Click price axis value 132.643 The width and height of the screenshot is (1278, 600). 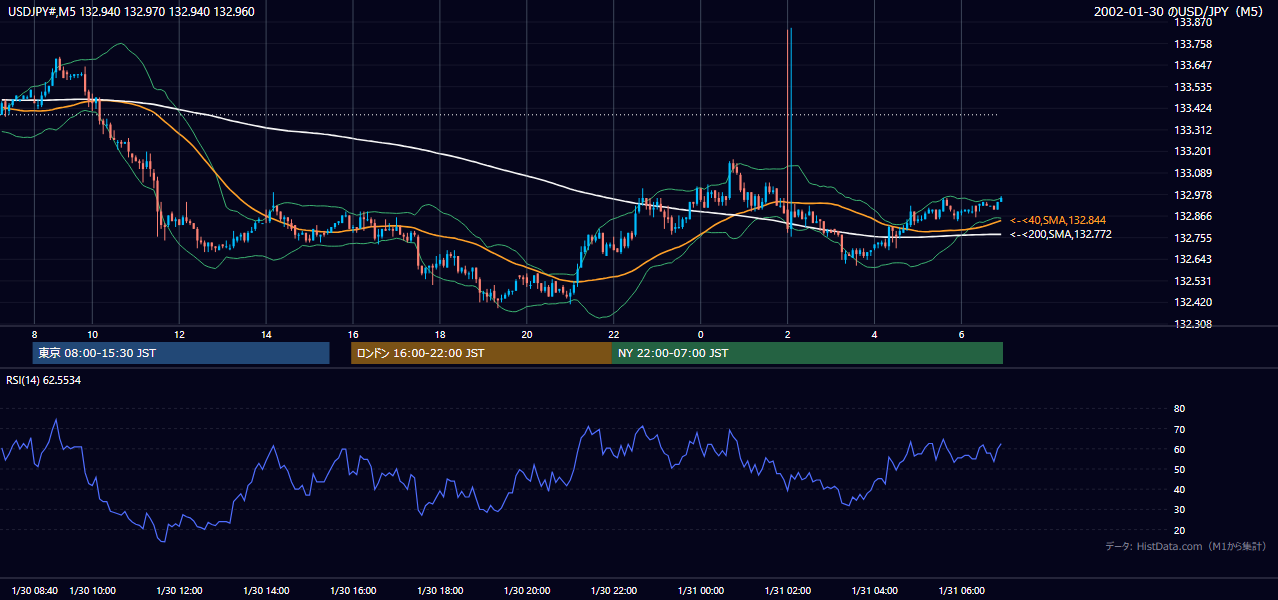(x=1192, y=260)
